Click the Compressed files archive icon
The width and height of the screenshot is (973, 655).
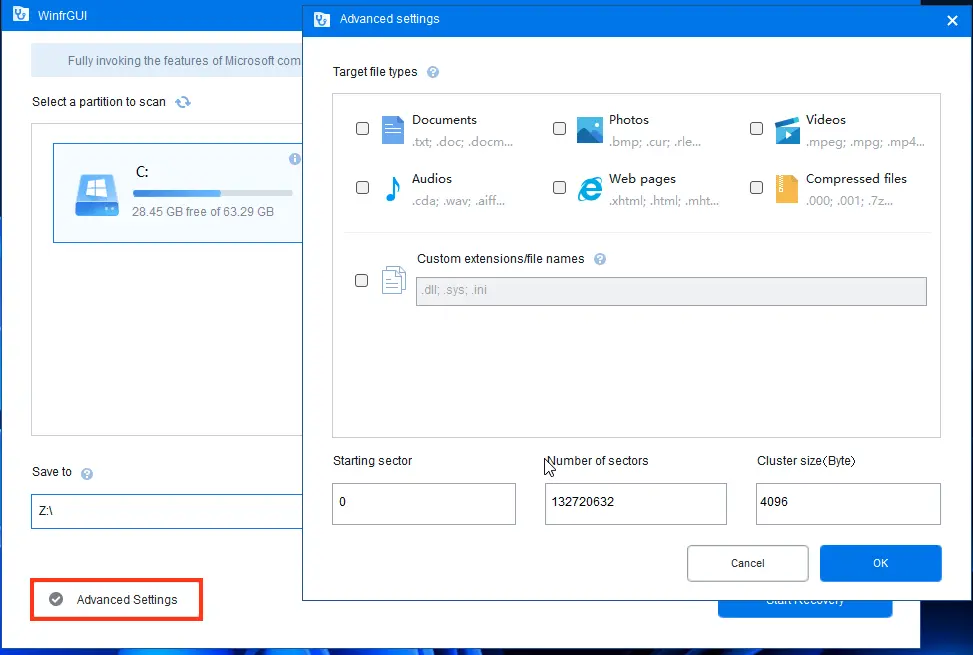point(787,188)
